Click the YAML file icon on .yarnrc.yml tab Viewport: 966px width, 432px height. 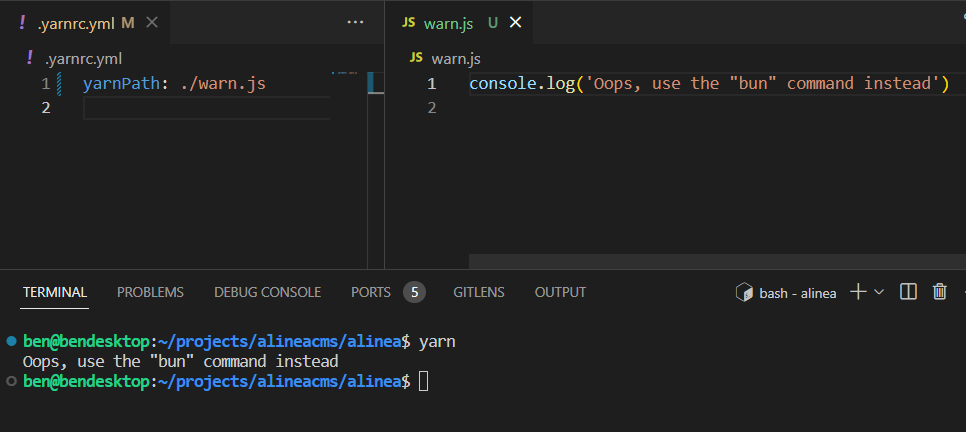click(x=23, y=23)
